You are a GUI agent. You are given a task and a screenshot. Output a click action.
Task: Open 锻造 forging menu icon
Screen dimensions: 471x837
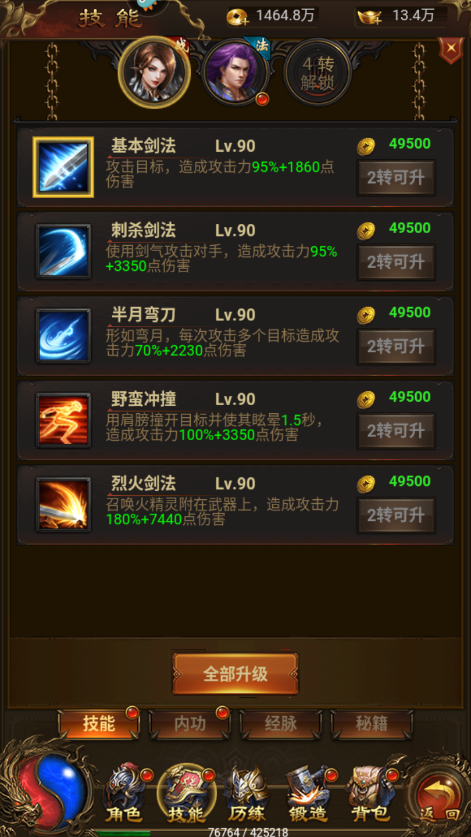[308, 795]
